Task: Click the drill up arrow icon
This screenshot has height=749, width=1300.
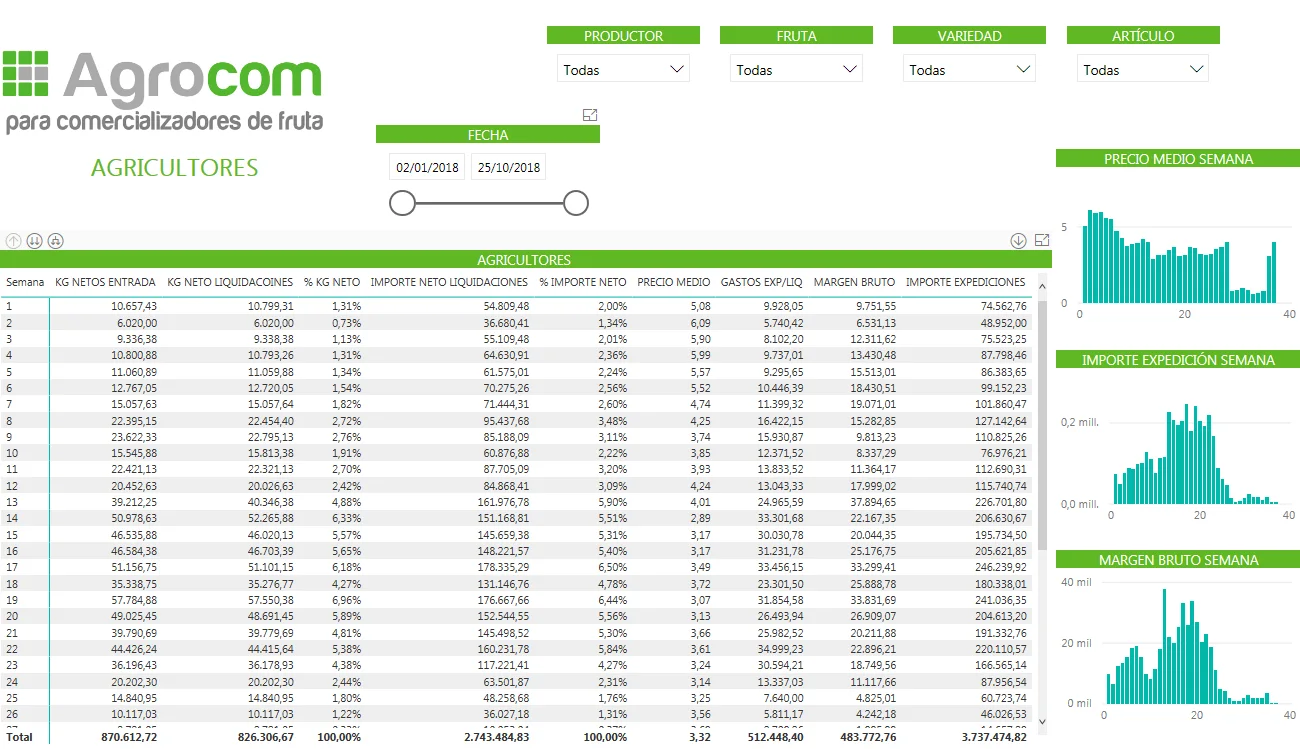Action: 13,240
